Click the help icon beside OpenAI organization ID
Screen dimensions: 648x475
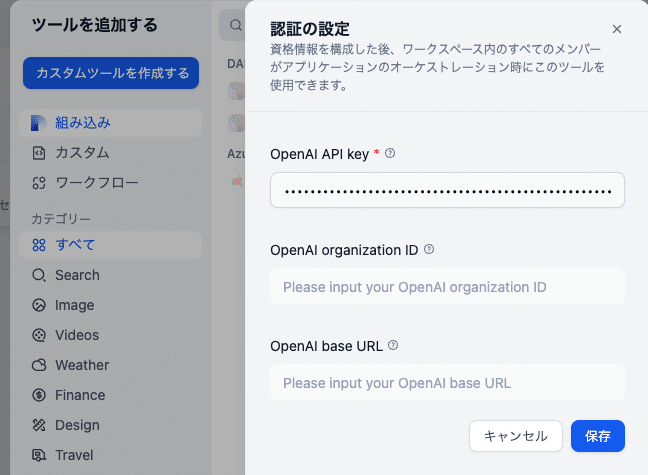(x=429, y=249)
